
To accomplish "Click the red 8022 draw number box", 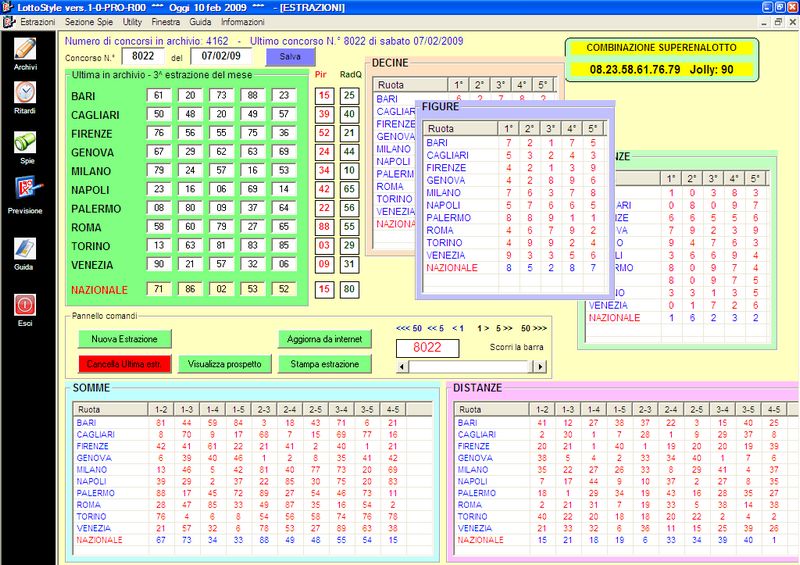I will point(427,348).
